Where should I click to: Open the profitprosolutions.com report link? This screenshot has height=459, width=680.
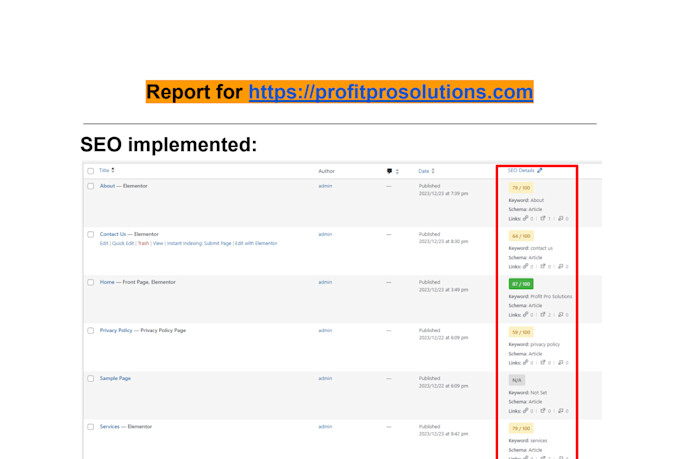(391, 92)
